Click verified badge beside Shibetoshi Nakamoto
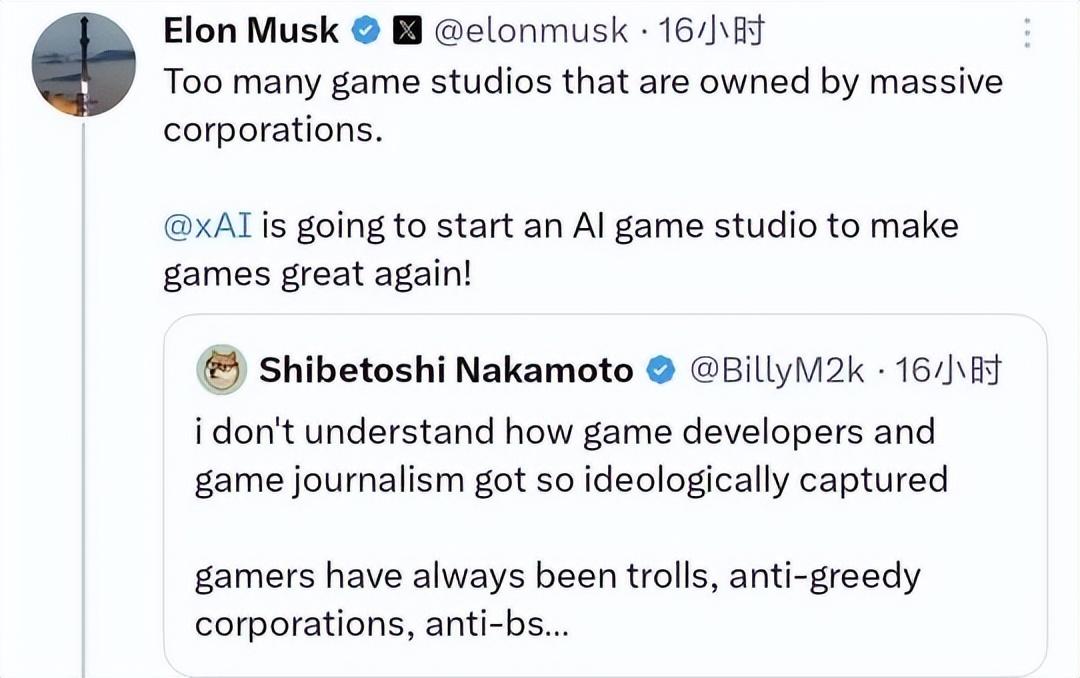 (661, 371)
